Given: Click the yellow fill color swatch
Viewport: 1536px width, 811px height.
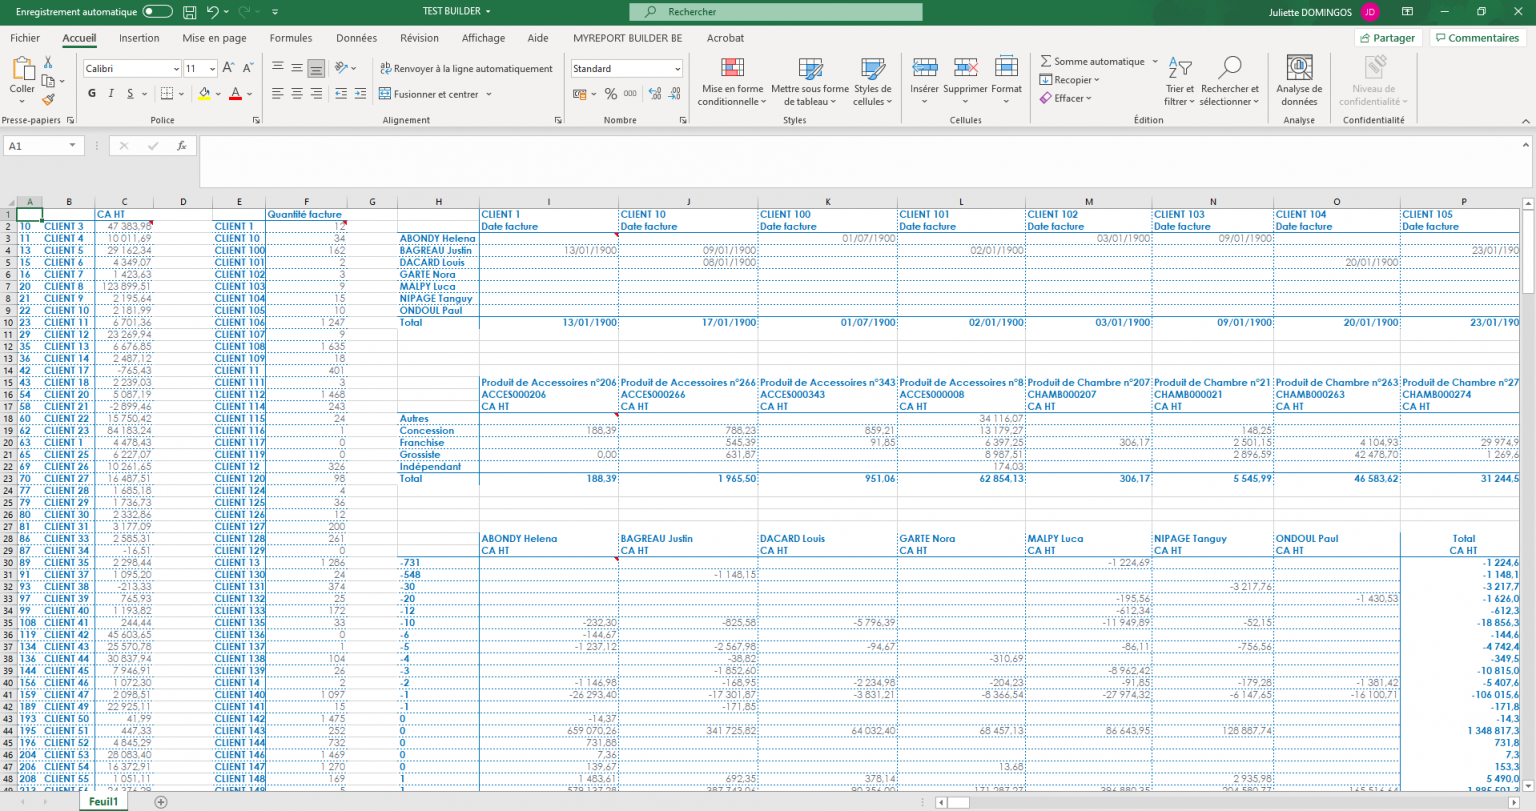Looking at the screenshot, I should tap(204, 94).
